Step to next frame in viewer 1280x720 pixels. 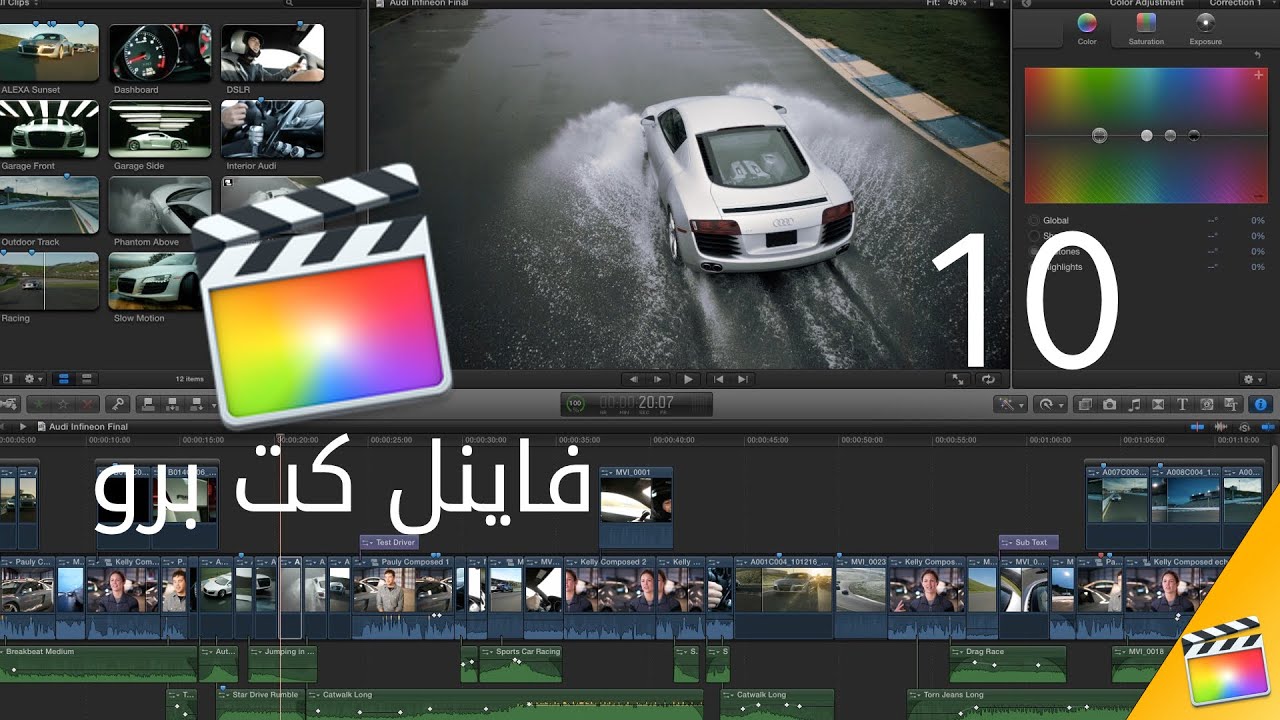[658, 379]
